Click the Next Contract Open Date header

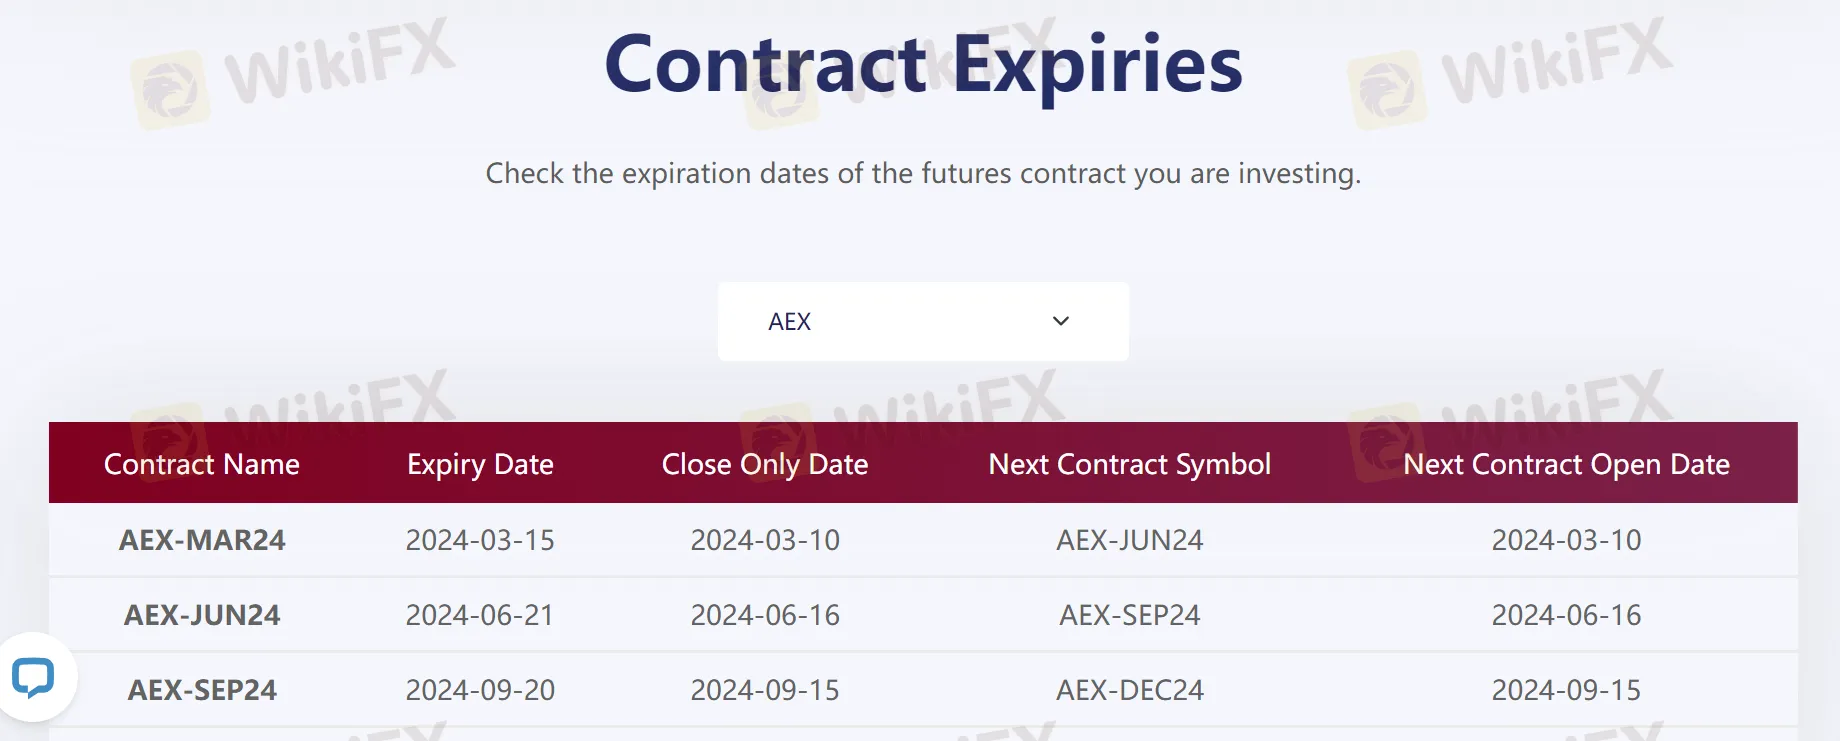[1567, 464]
